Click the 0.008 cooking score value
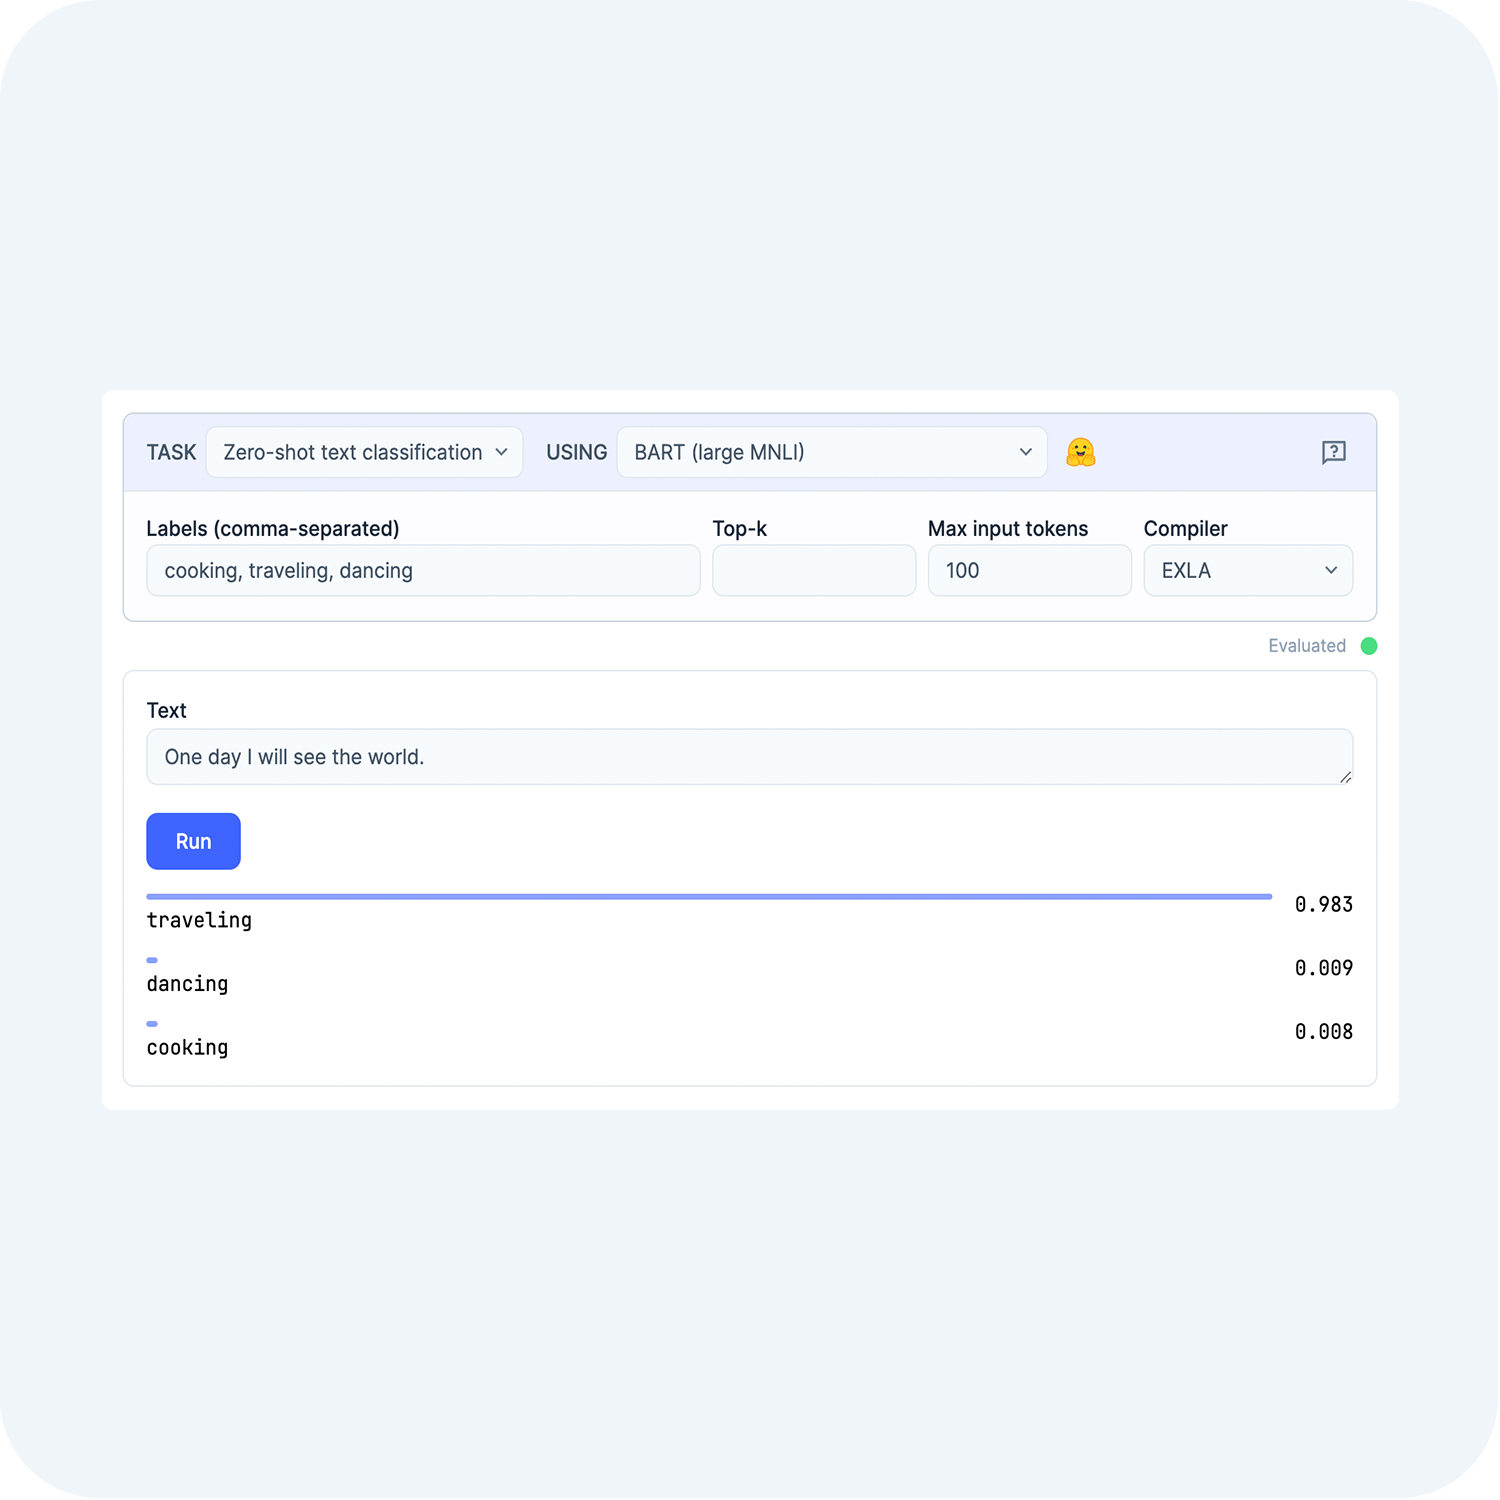 coord(1324,1032)
